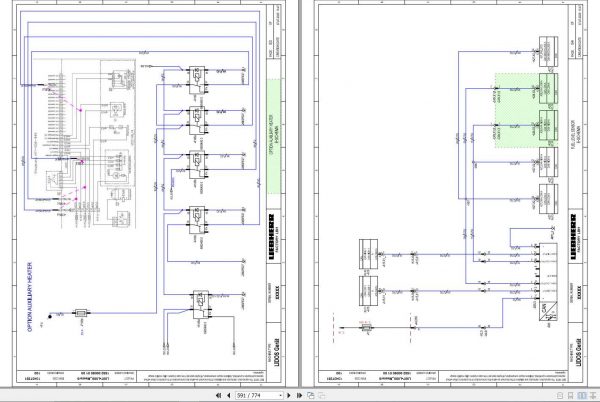
Task: Go to the next page
Action: (289, 395)
